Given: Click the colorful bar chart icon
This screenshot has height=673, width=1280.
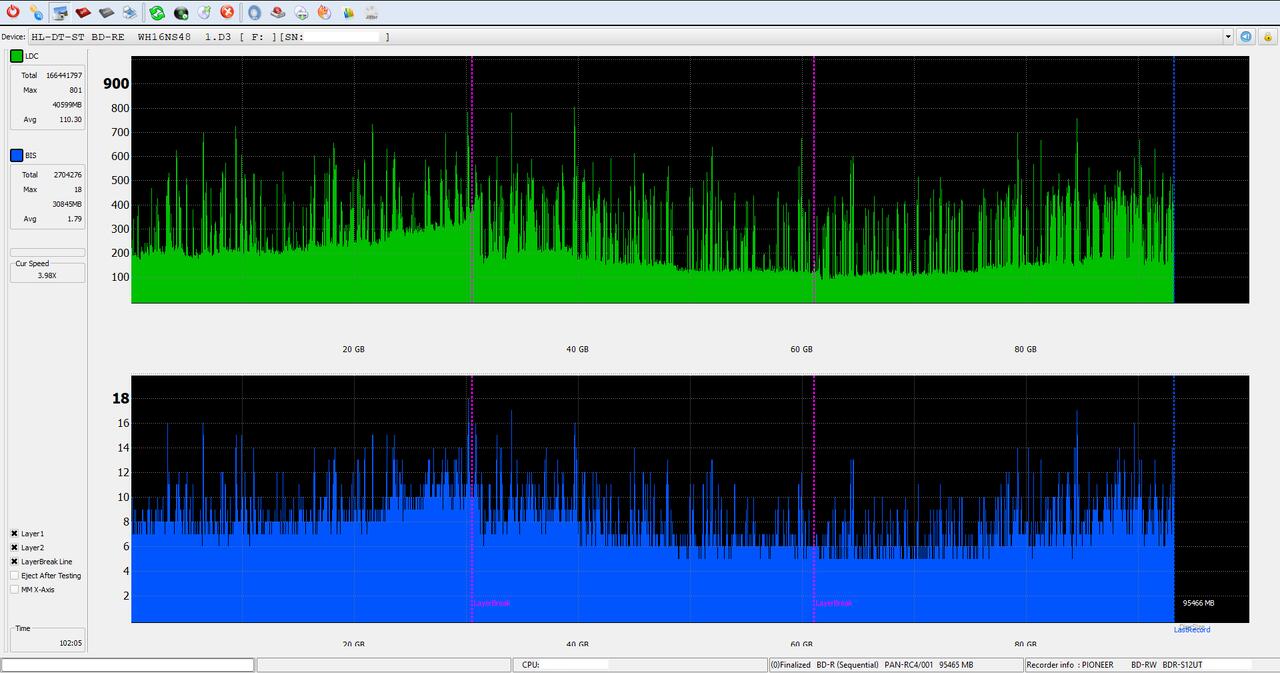Looking at the screenshot, I should pyautogui.click(x=348, y=13).
